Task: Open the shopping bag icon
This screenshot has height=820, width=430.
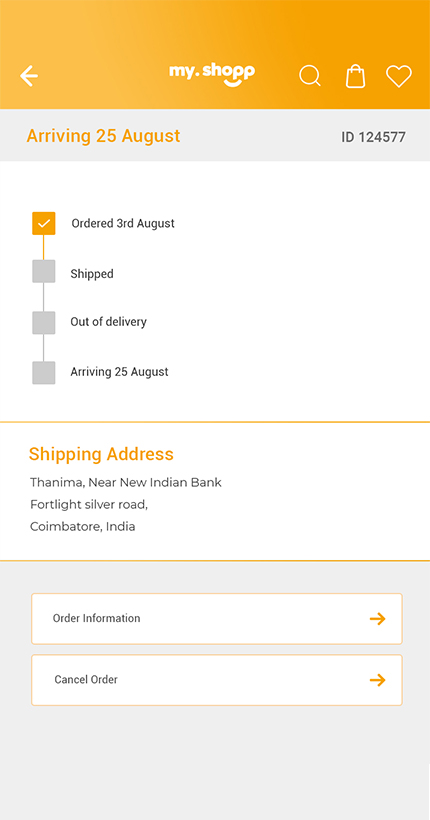Action: point(355,76)
